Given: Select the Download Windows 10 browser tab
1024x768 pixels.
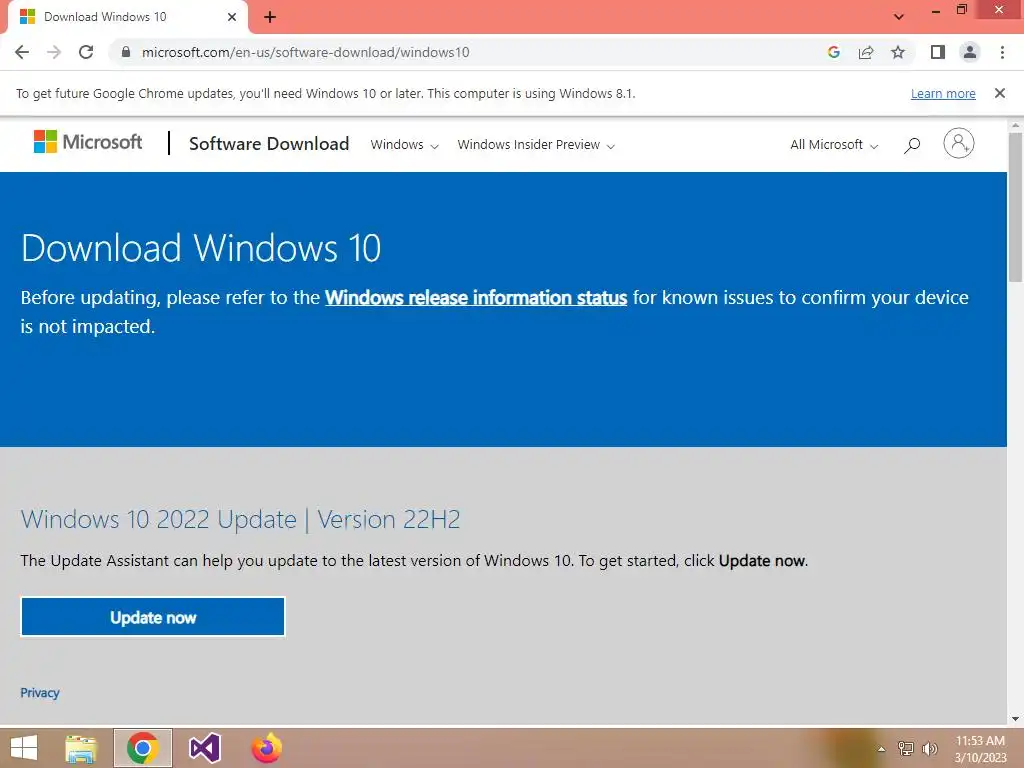Looking at the screenshot, I should (x=127, y=17).
